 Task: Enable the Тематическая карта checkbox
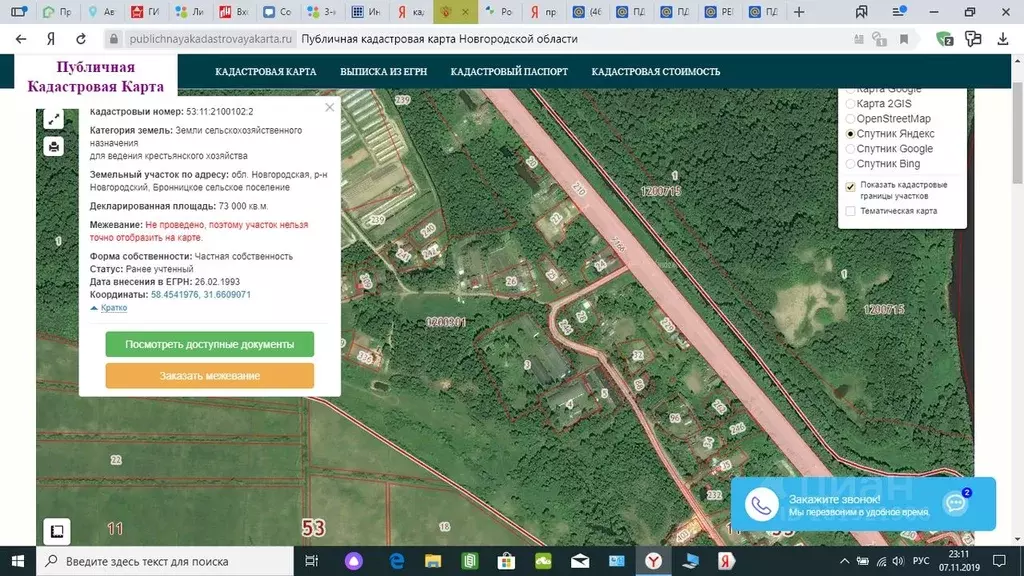coord(850,210)
